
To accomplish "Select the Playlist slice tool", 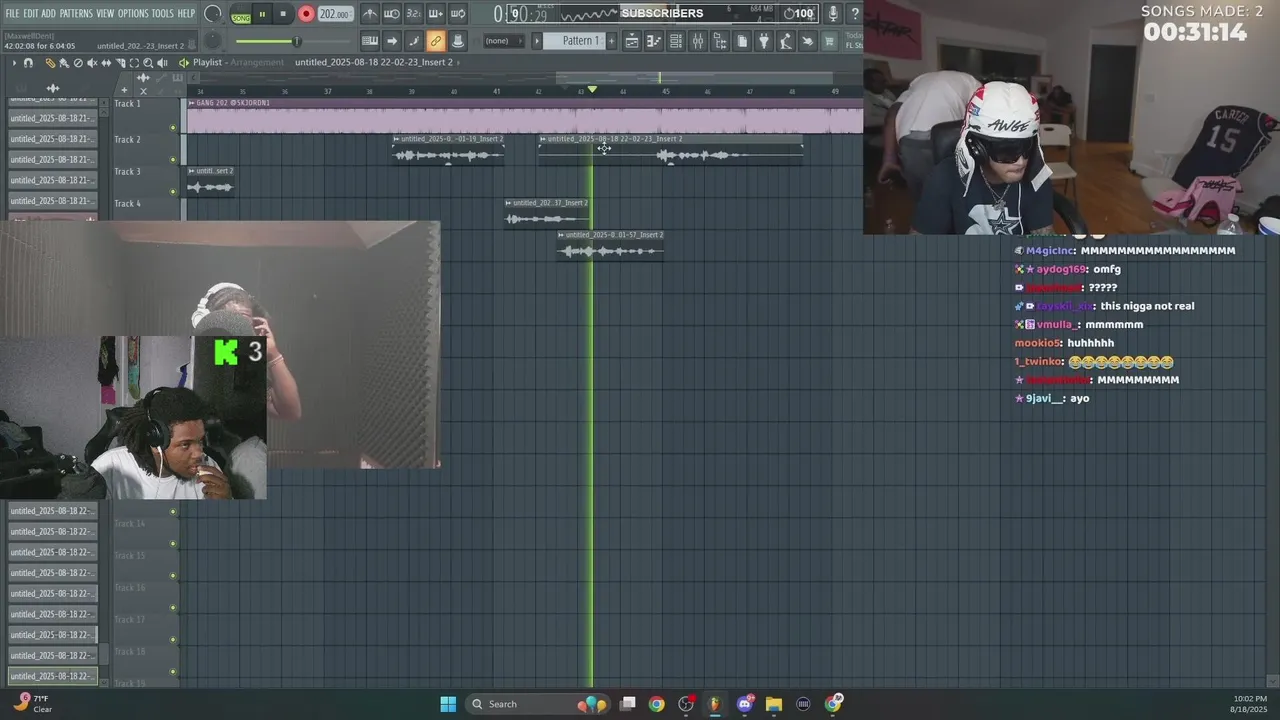I will pyautogui.click(x=120, y=62).
